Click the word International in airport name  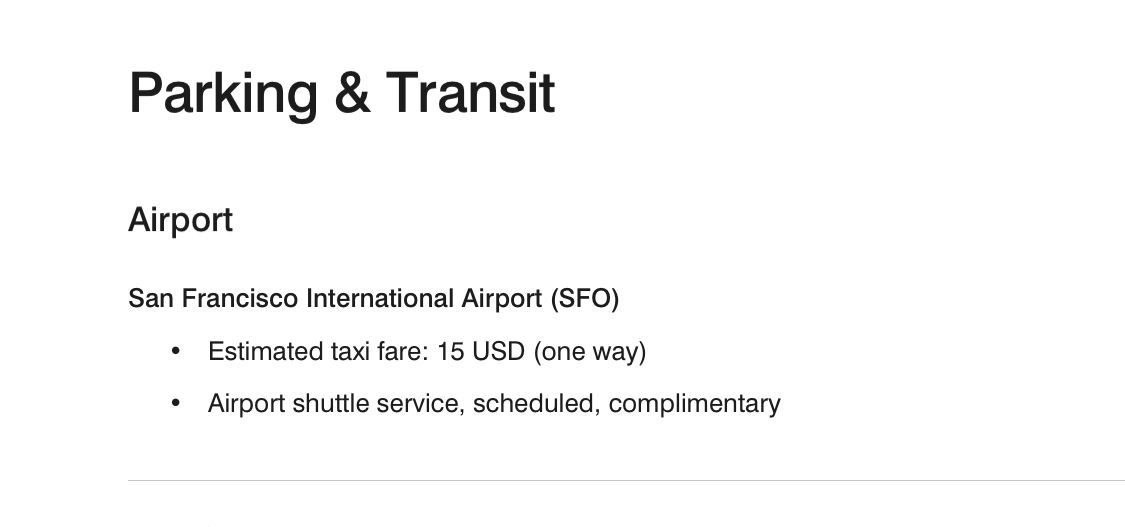pos(380,298)
